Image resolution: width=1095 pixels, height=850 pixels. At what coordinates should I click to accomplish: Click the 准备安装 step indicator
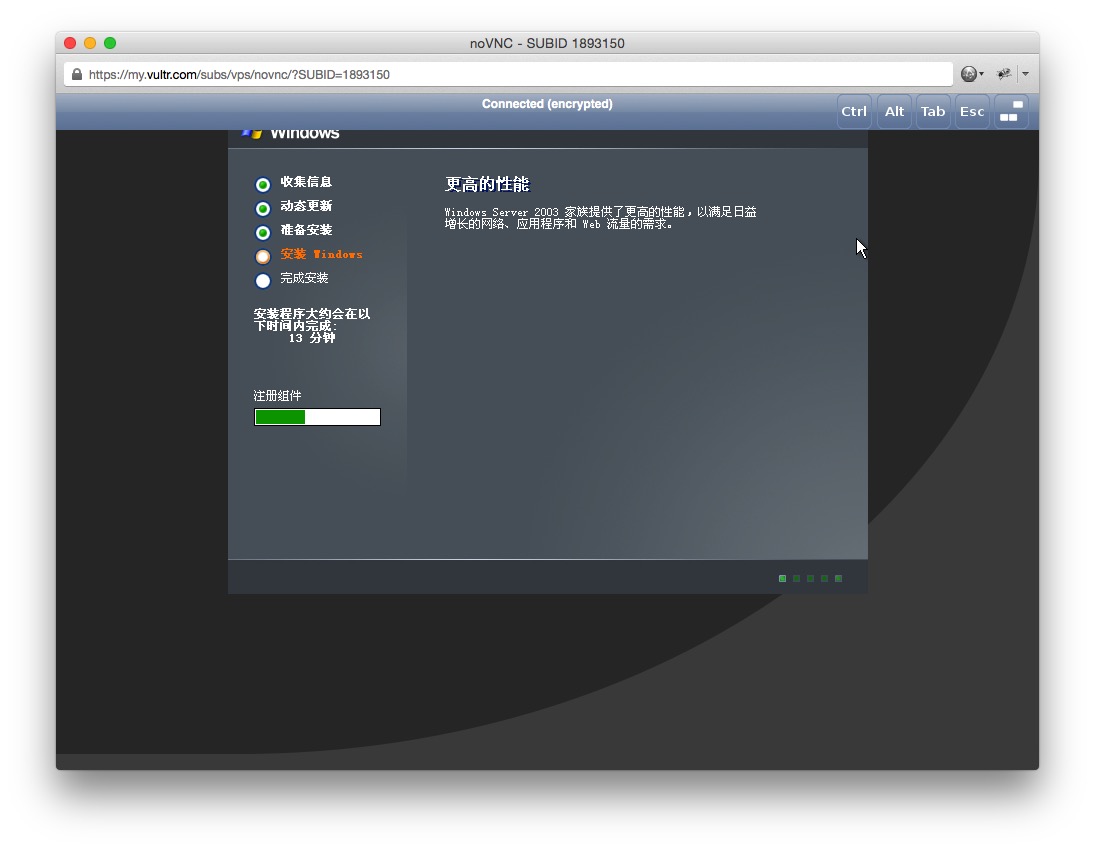pyautogui.click(x=263, y=233)
